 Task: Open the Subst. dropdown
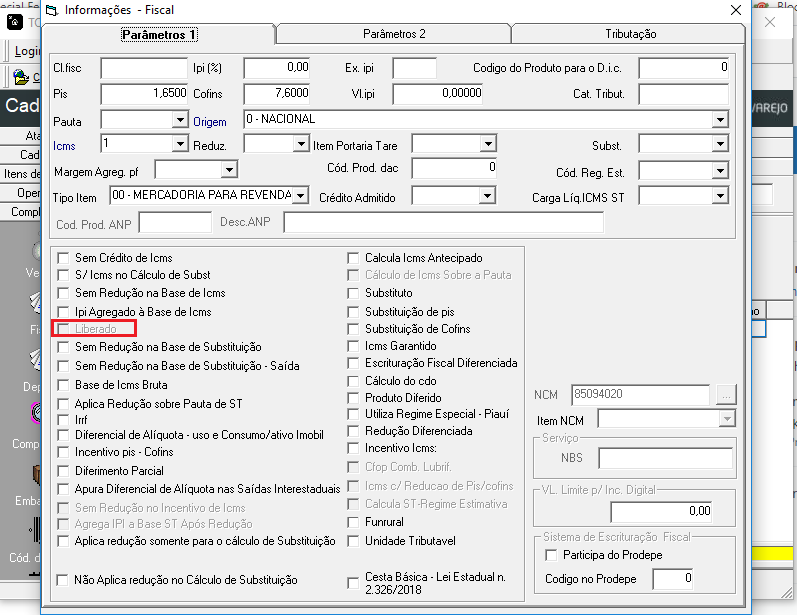click(720, 144)
